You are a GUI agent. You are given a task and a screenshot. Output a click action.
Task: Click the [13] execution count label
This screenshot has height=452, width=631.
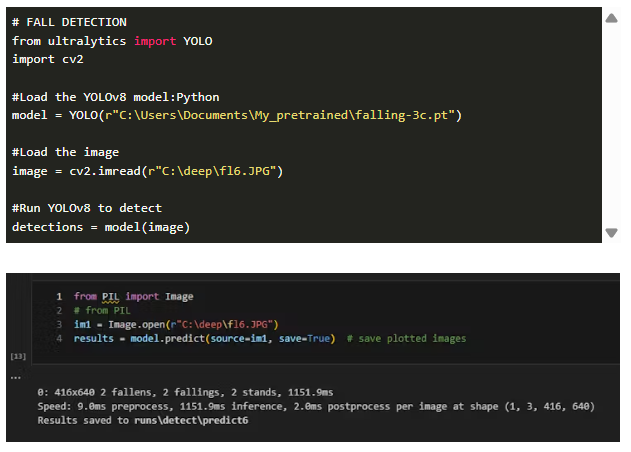tap(16, 355)
